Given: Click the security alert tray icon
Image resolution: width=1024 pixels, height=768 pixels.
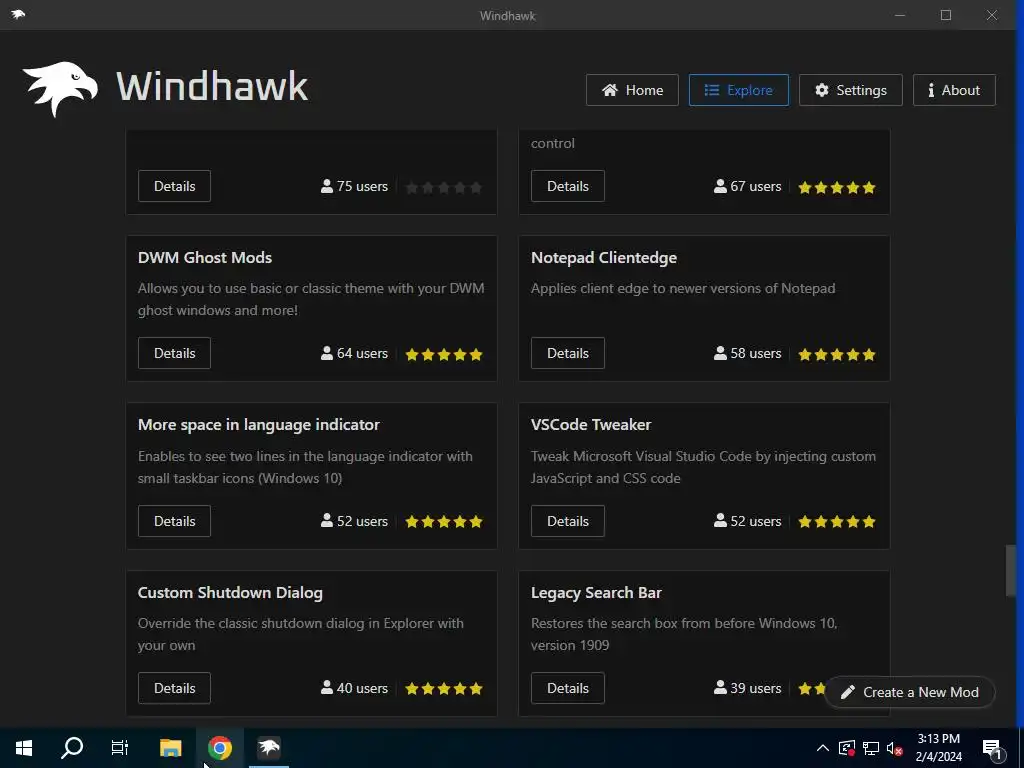Looking at the screenshot, I should [x=847, y=748].
